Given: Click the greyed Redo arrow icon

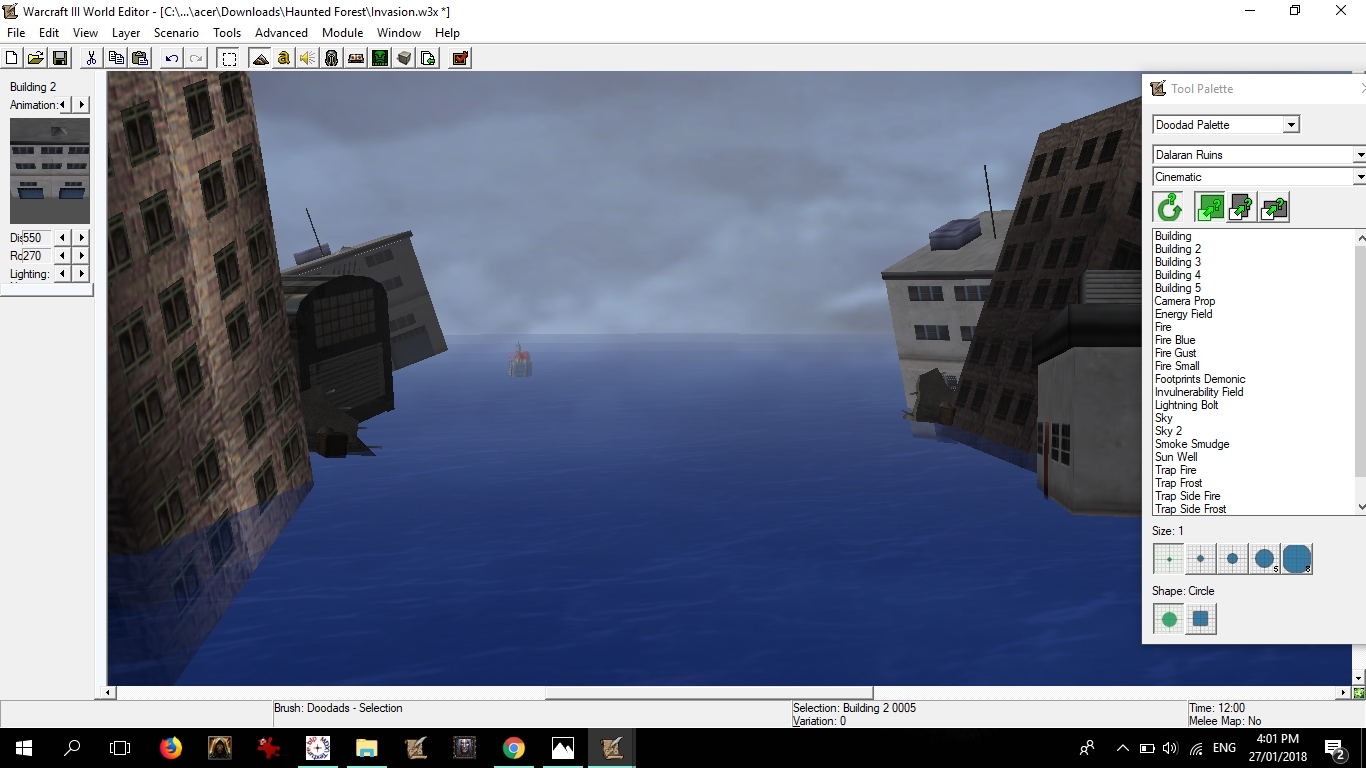Looking at the screenshot, I should tap(196, 58).
